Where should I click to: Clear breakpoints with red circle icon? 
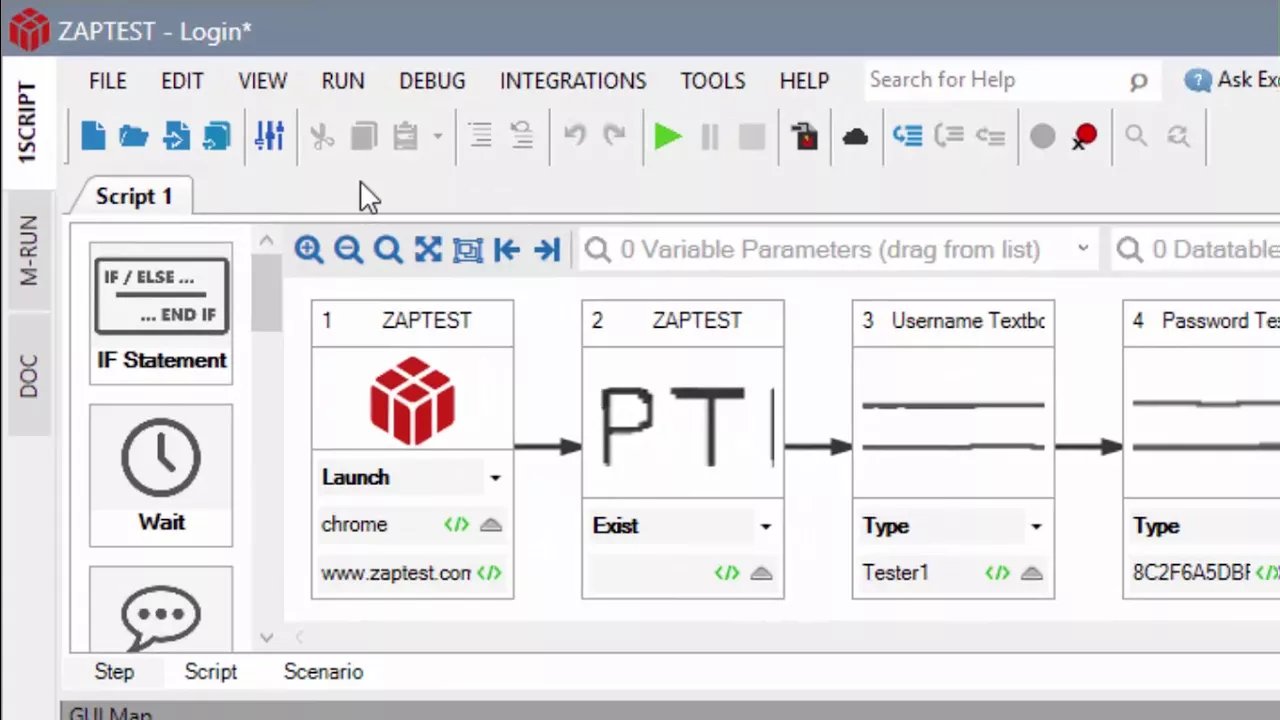(x=1084, y=137)
